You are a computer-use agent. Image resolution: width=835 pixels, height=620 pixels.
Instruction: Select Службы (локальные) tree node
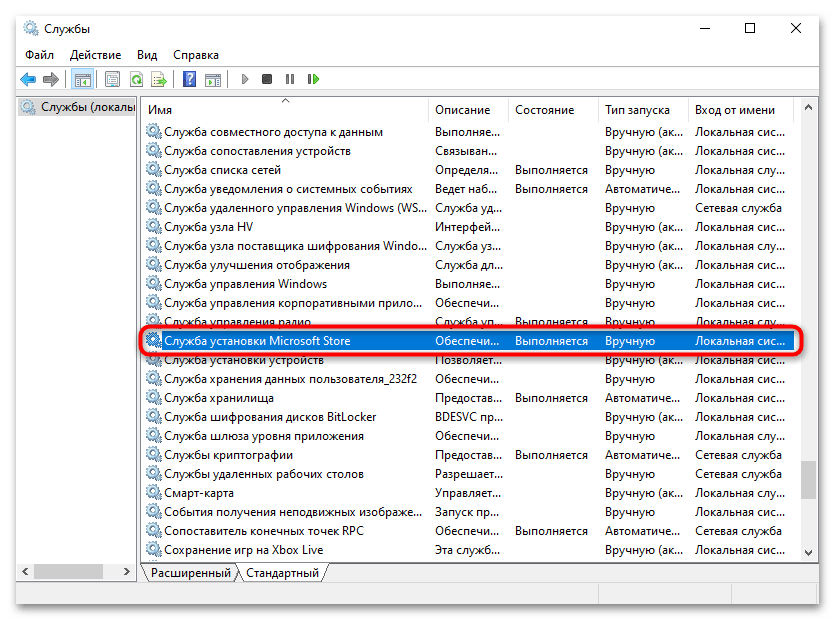[78, 107]
